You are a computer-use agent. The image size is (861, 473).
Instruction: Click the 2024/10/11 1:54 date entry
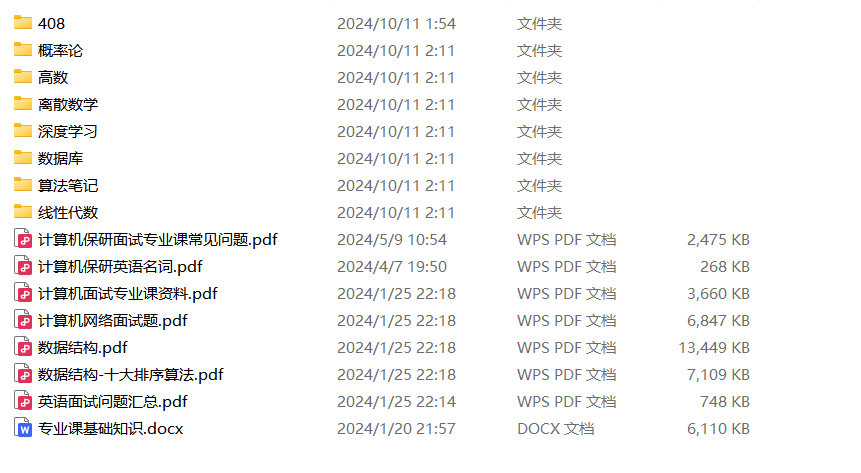click(396, 24)
